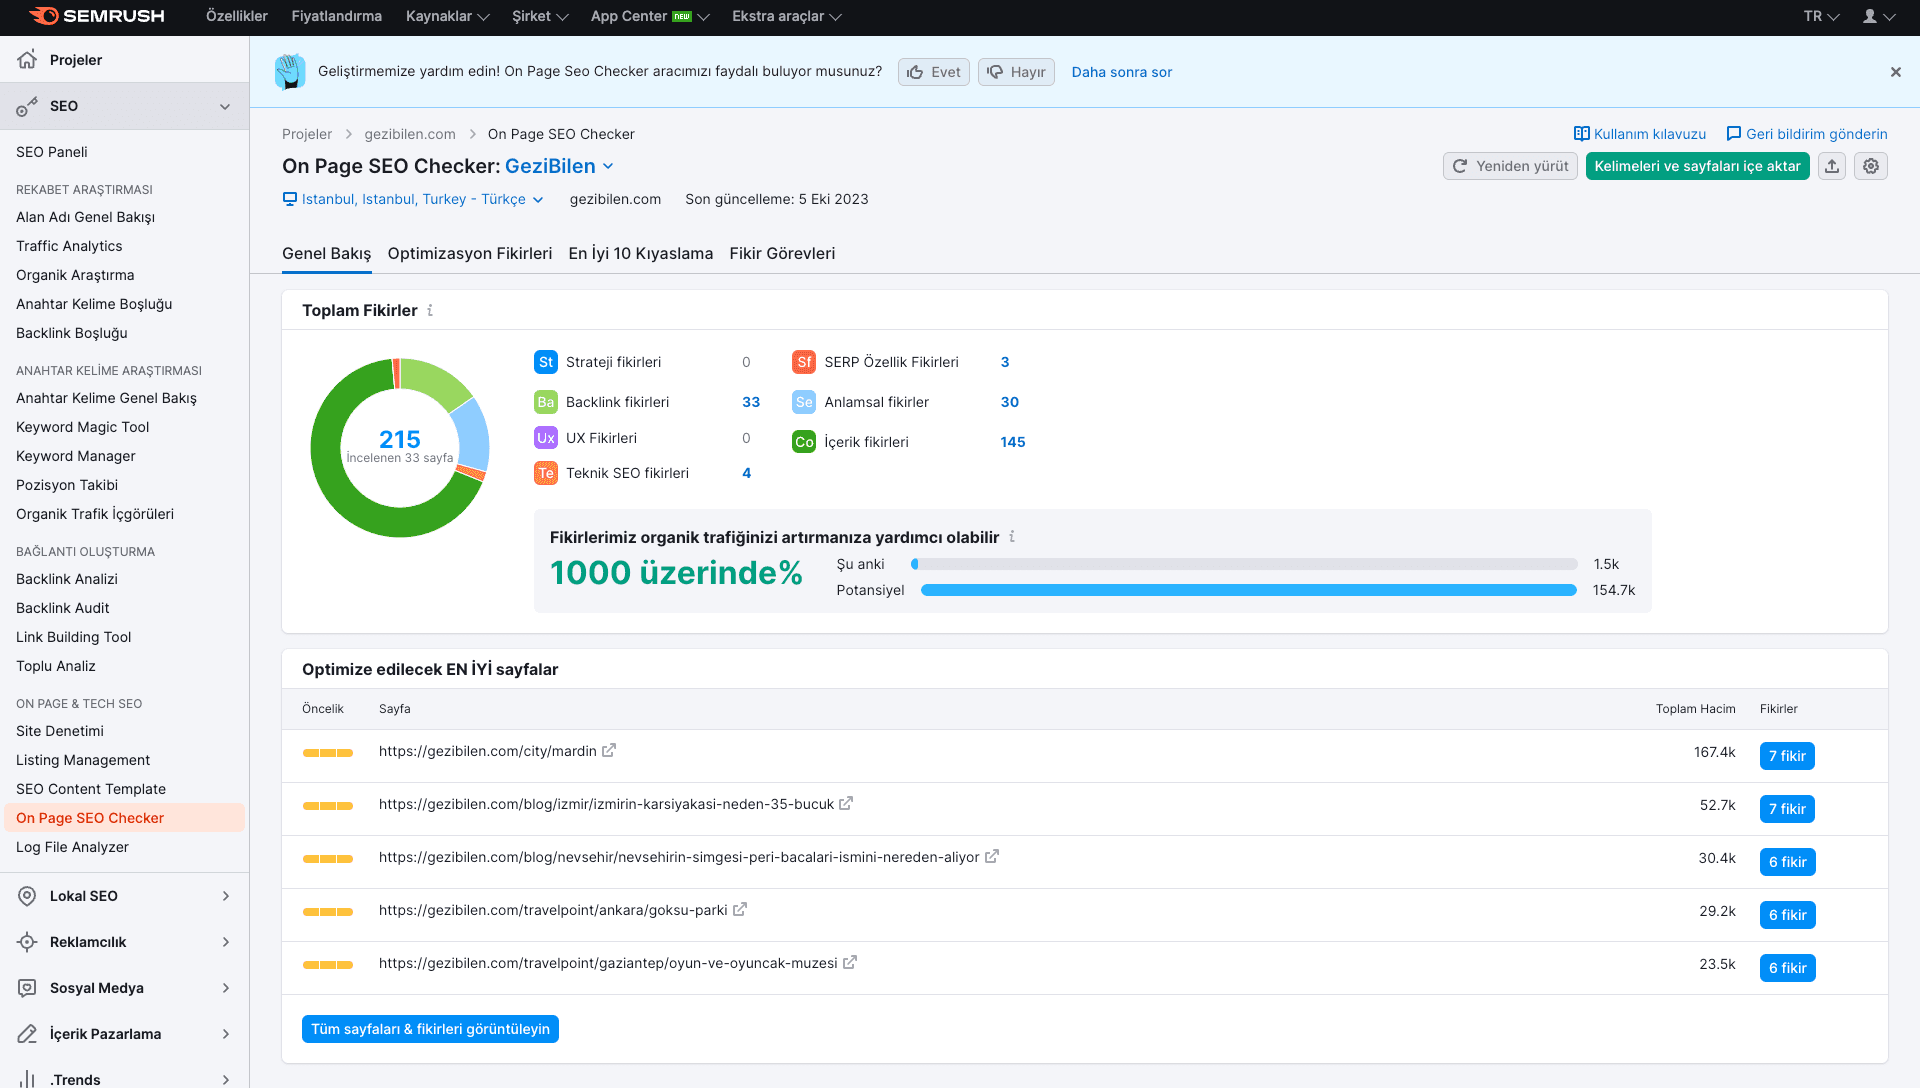
Task: Open the App Center menu
Action: [x=650, y=16]
